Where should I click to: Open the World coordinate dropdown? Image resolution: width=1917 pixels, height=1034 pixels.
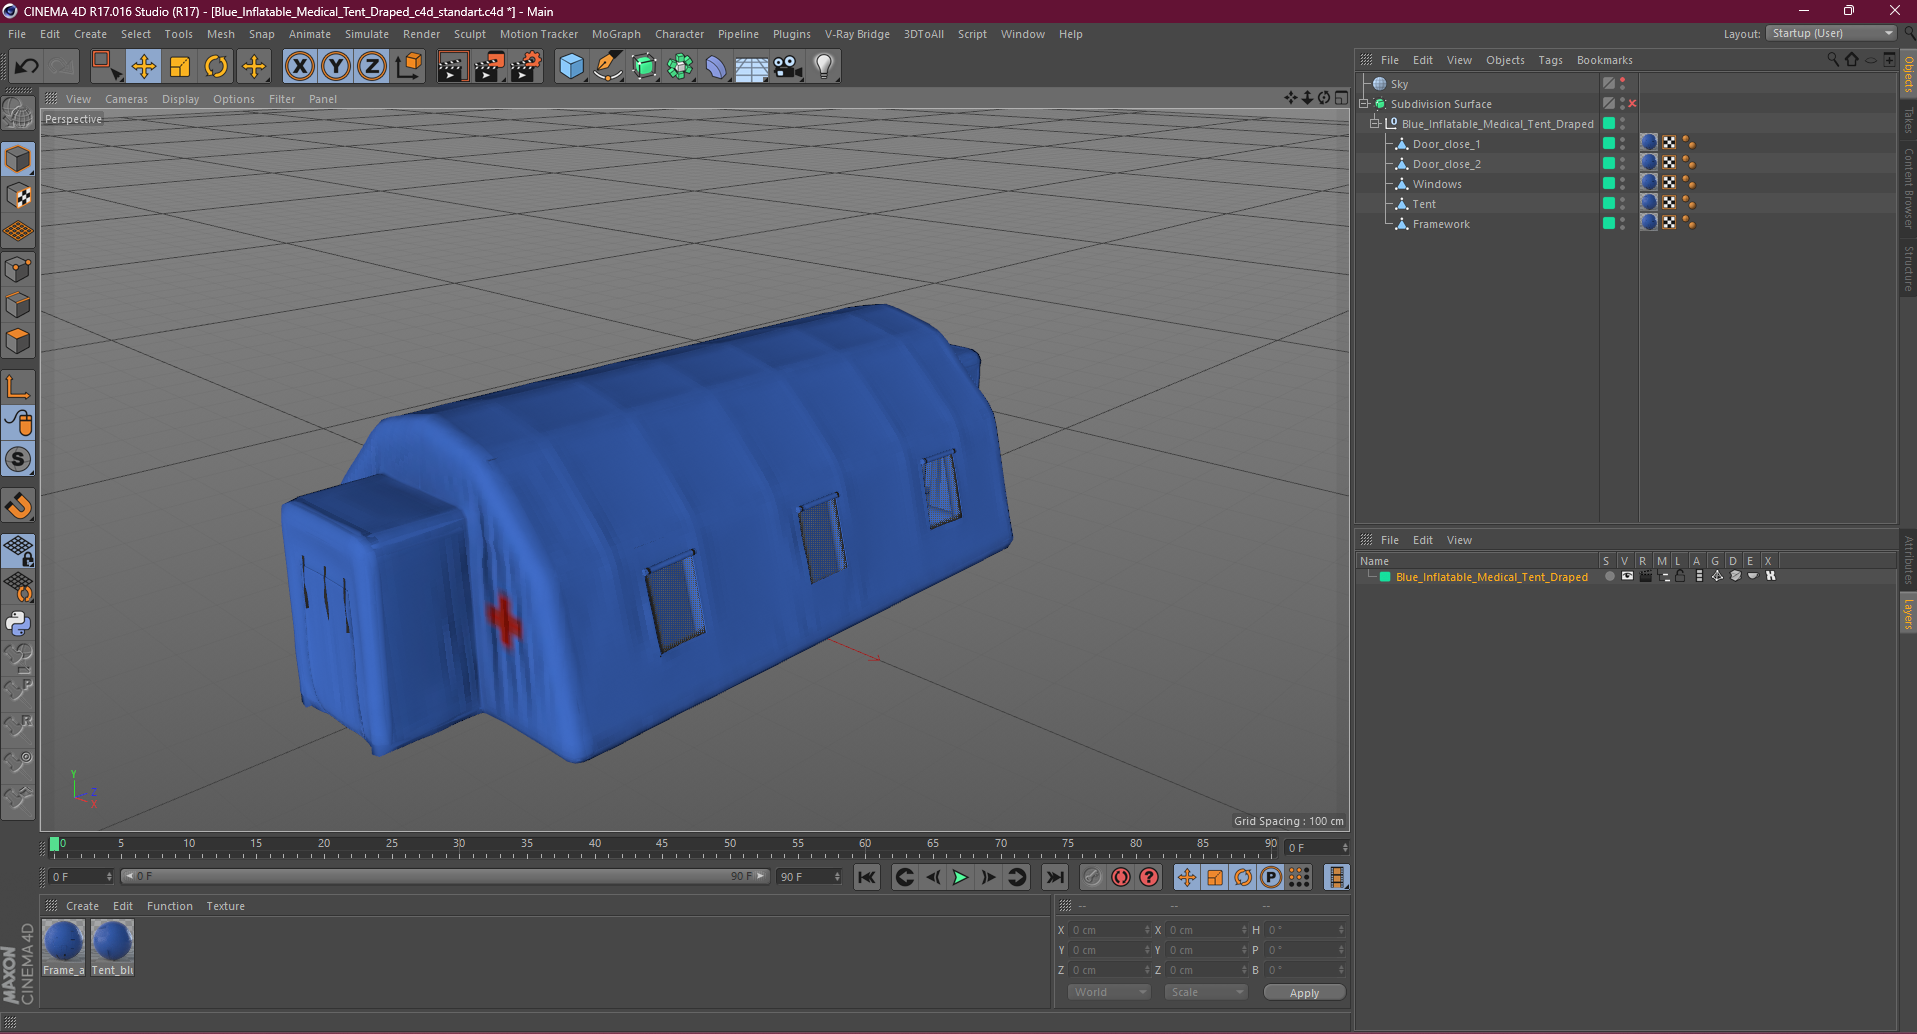(x=1110, y=992)
